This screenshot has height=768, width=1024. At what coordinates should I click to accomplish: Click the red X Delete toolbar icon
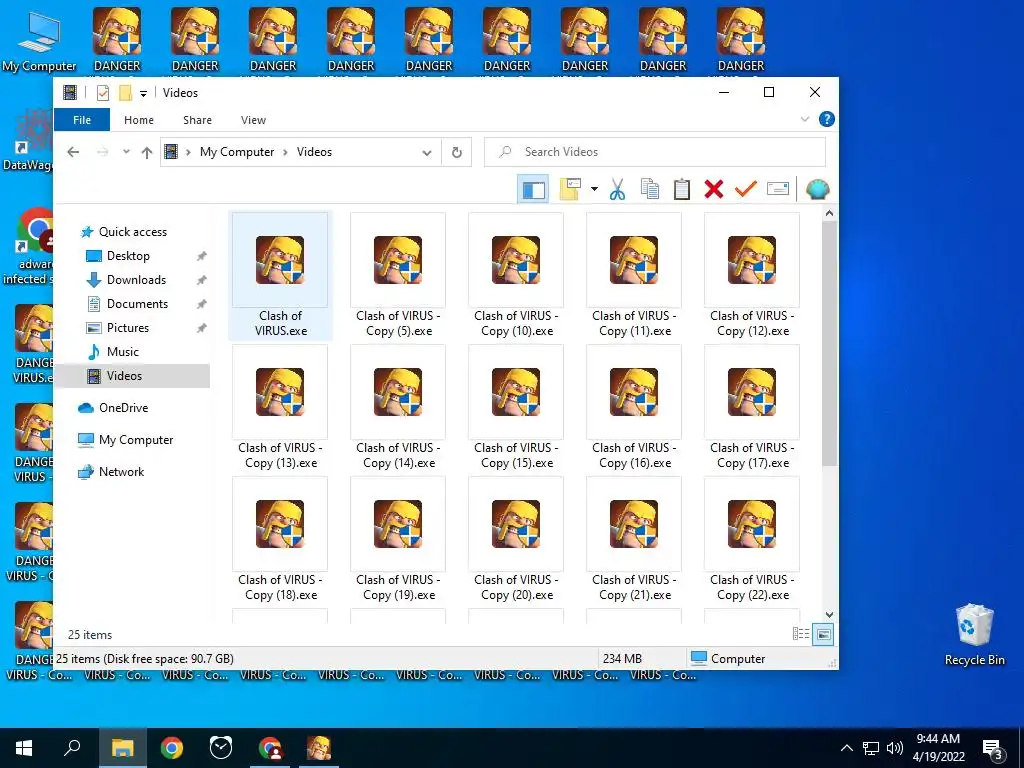tap(714, 189)
